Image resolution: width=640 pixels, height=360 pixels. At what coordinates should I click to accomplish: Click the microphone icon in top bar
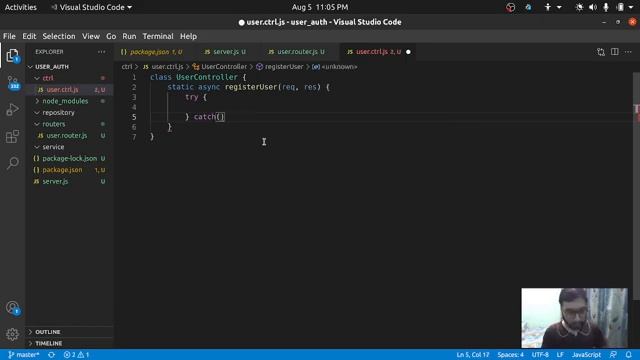click(x=606, y=7)
